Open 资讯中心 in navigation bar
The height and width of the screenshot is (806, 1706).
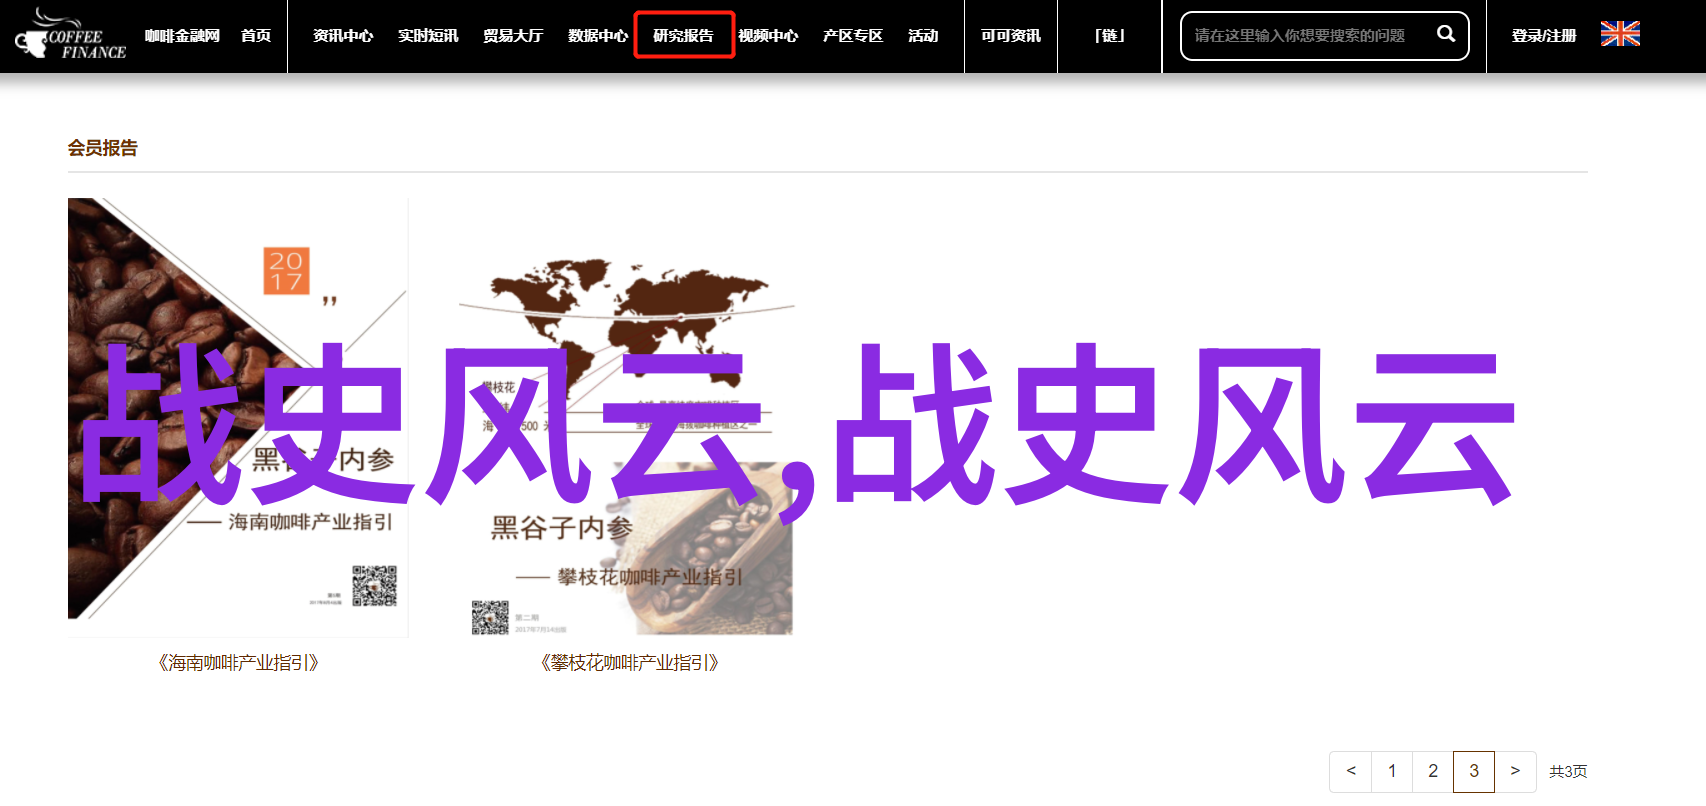click(342, 36)
